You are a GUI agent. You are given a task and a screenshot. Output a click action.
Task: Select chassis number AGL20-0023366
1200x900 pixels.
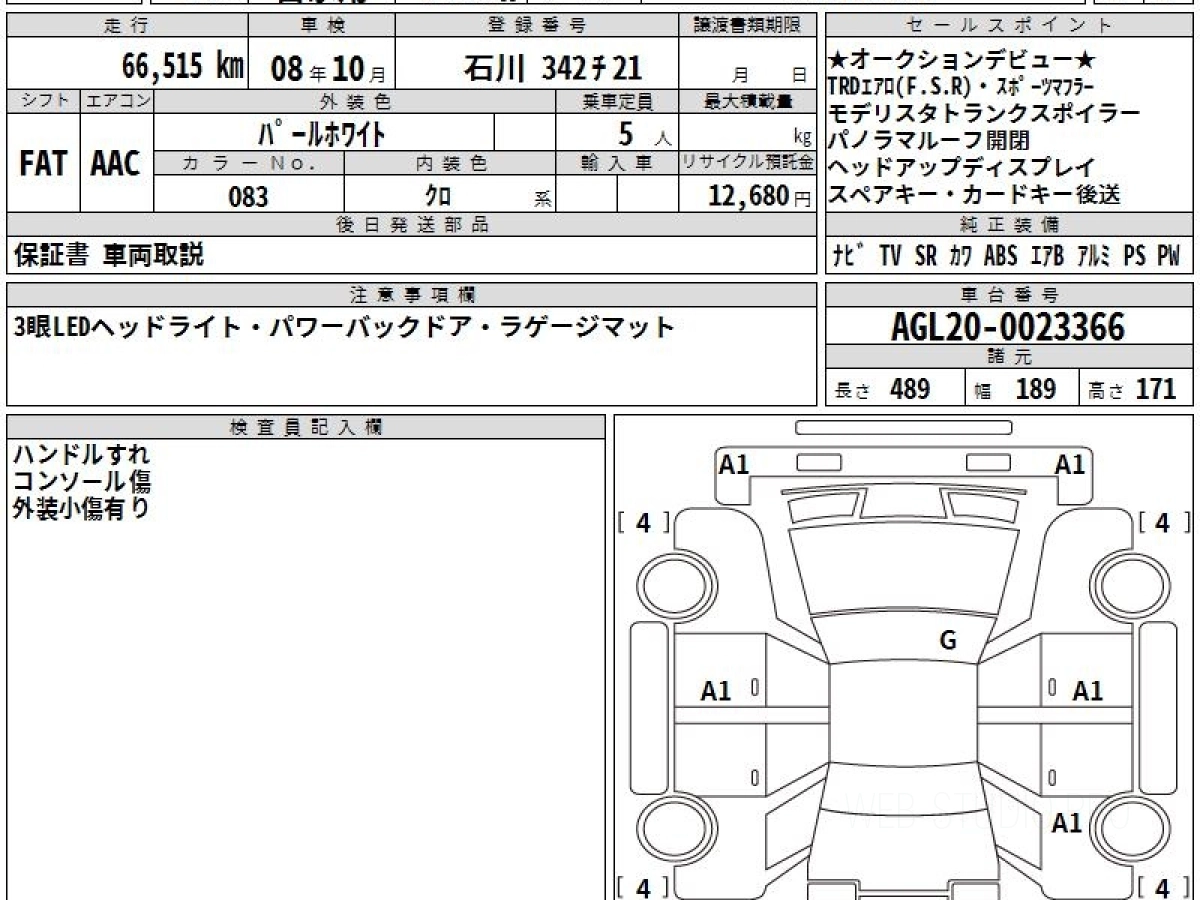coord(1007,327)
